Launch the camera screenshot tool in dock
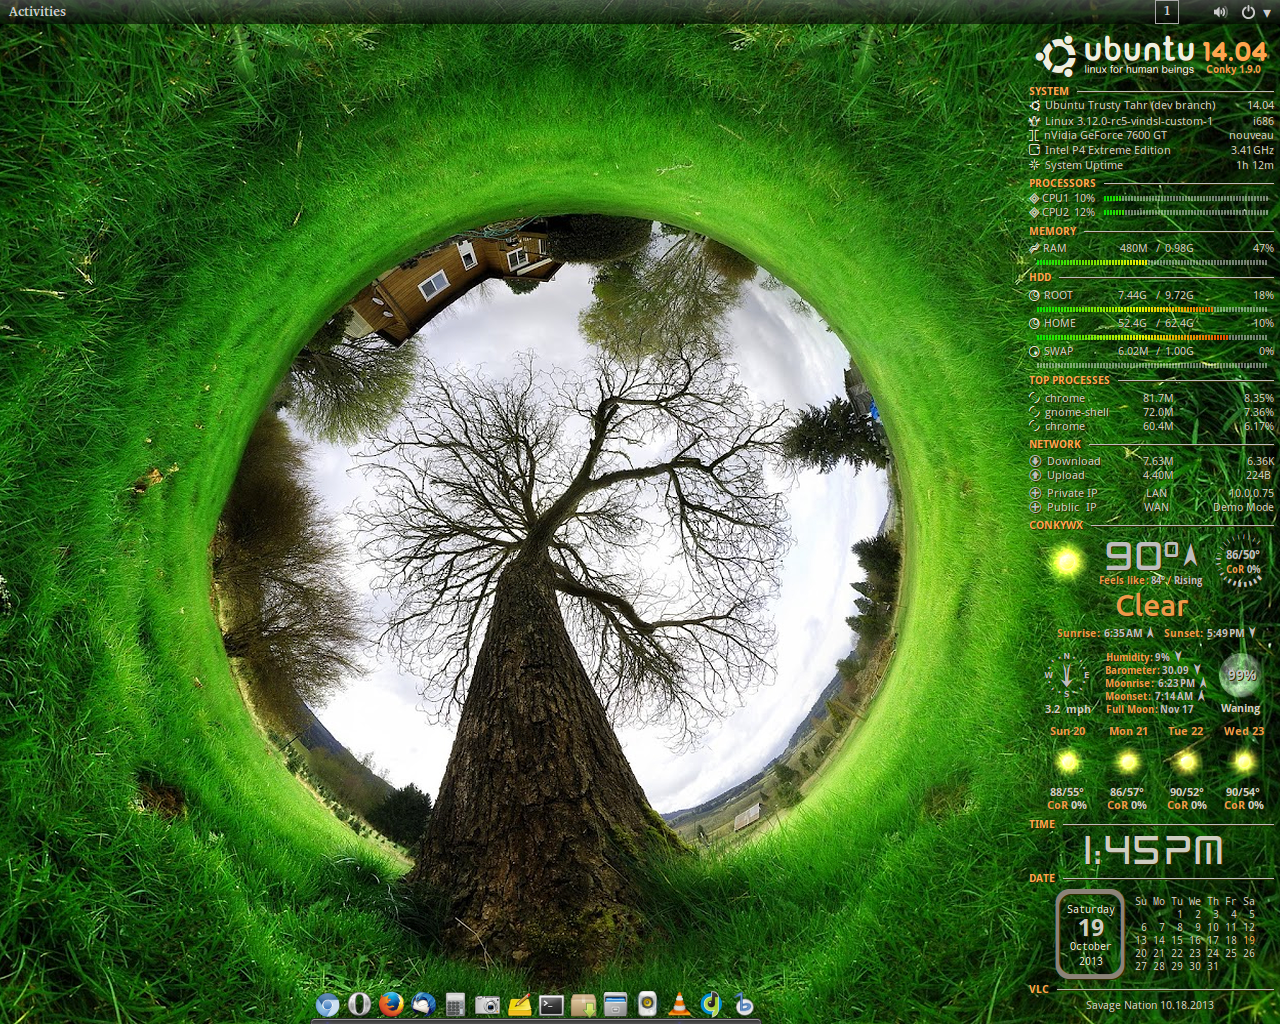 tap(487, 1004)
